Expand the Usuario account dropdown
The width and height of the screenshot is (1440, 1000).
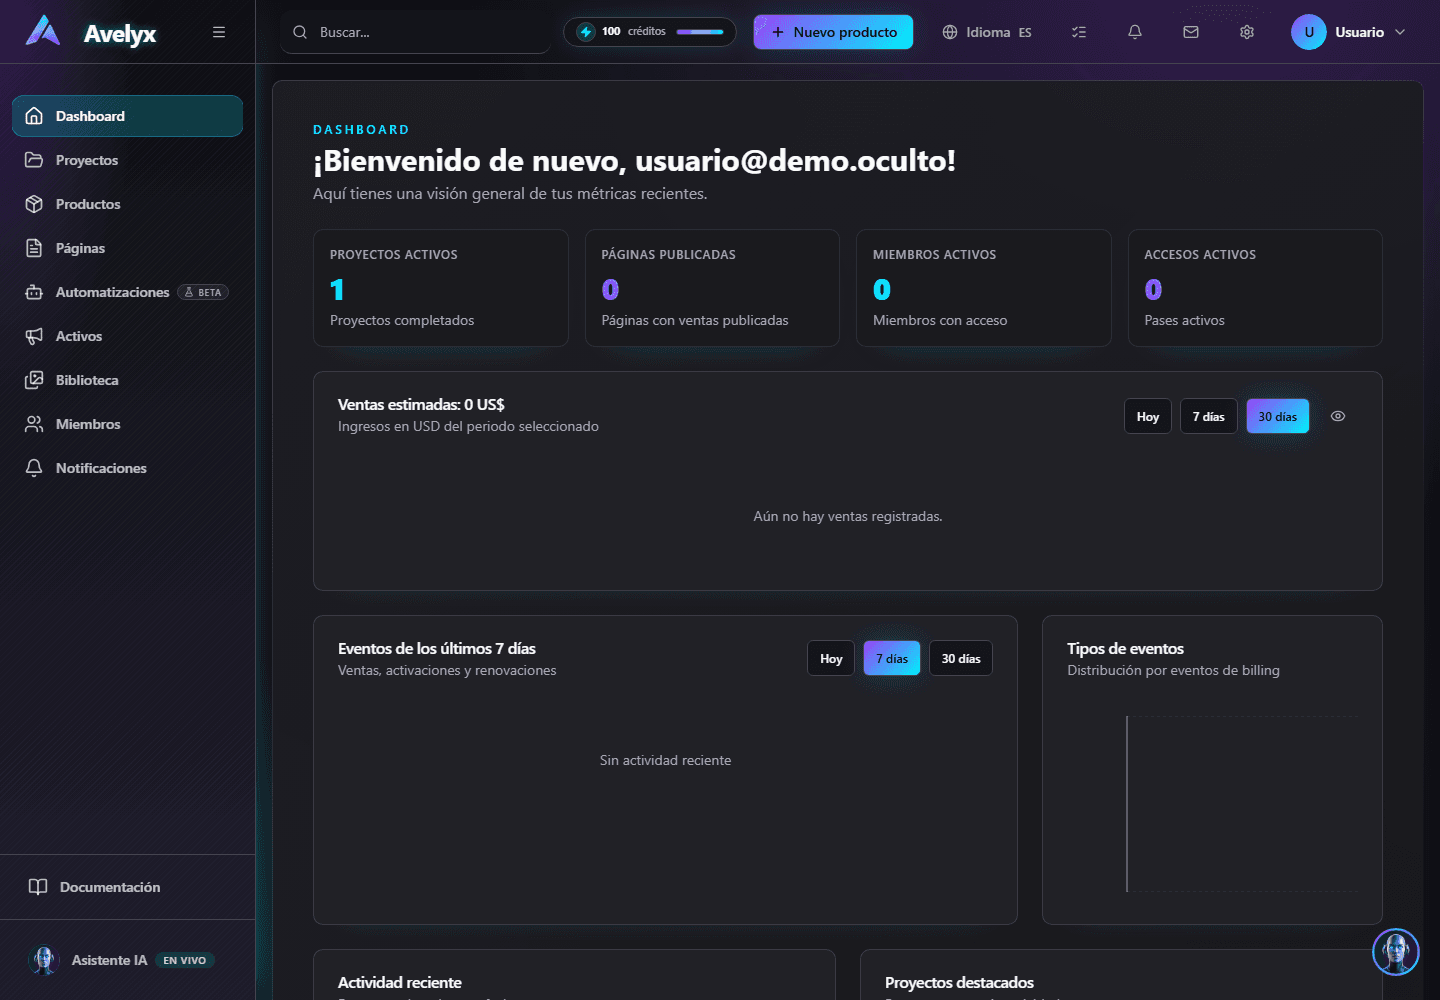tap(1349, 32)
